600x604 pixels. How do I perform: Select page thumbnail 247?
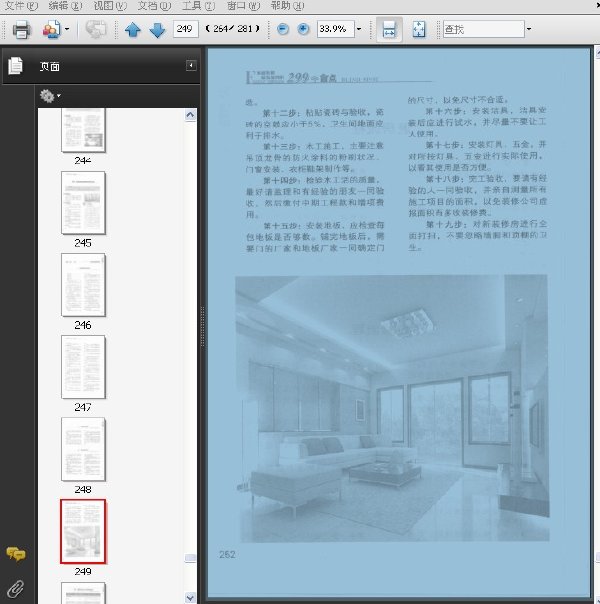coord(83,367)
